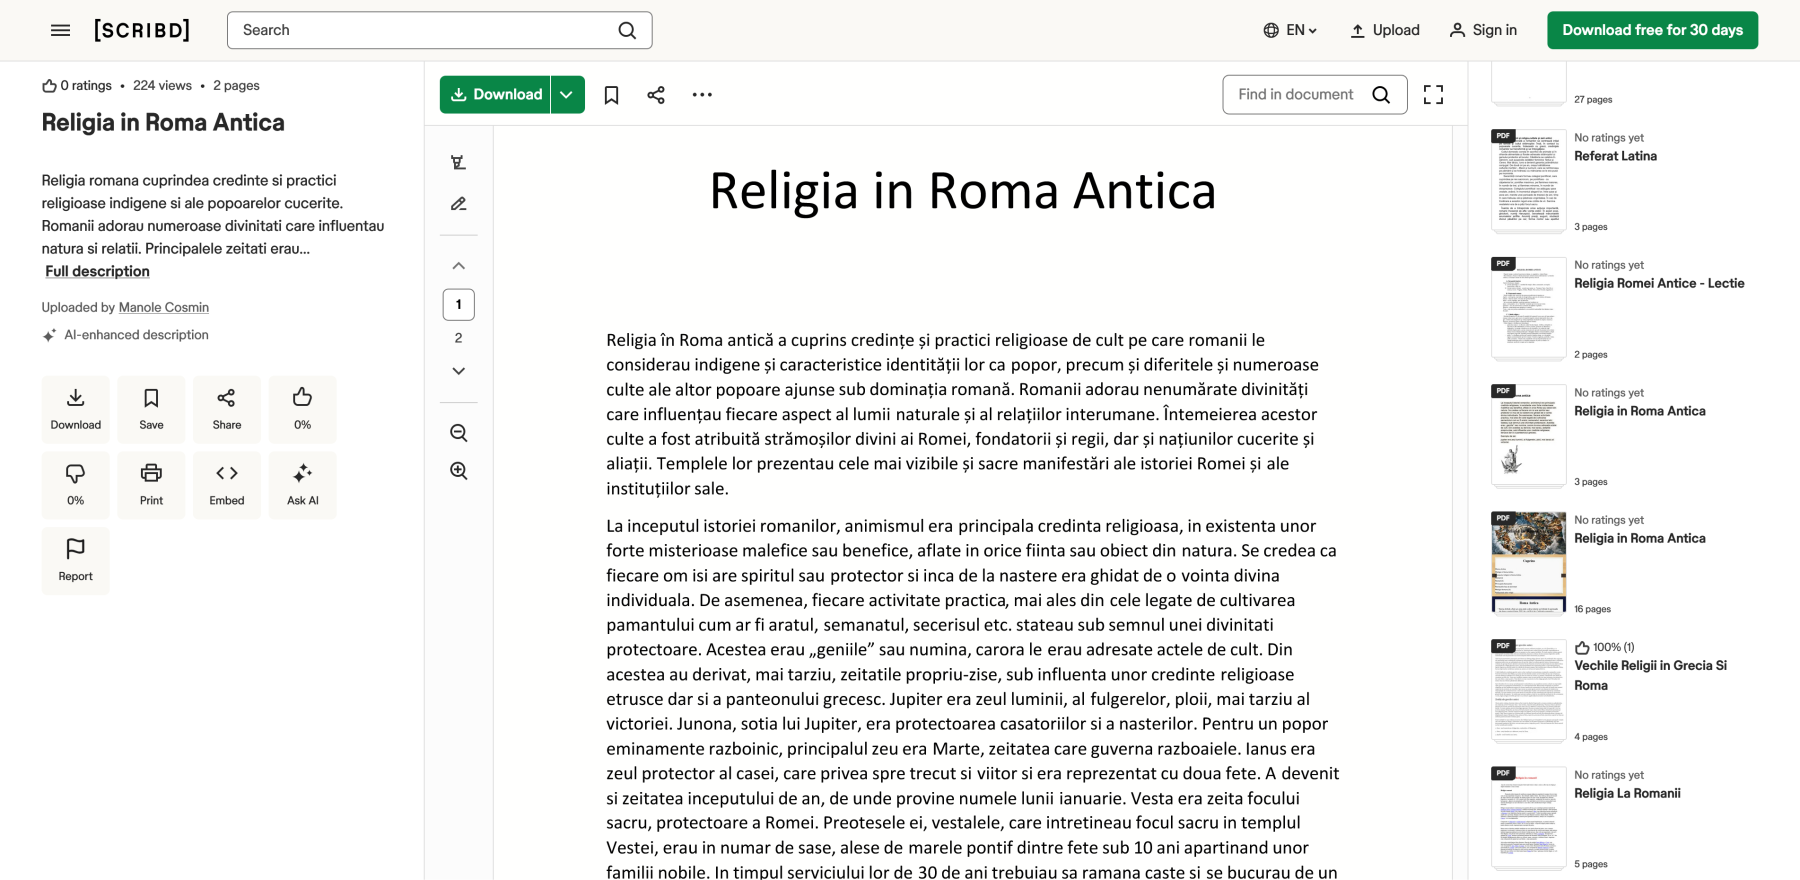Open the Referat Latina document thumbnail
1800x880 pixels.
[x=1528, y=181]
